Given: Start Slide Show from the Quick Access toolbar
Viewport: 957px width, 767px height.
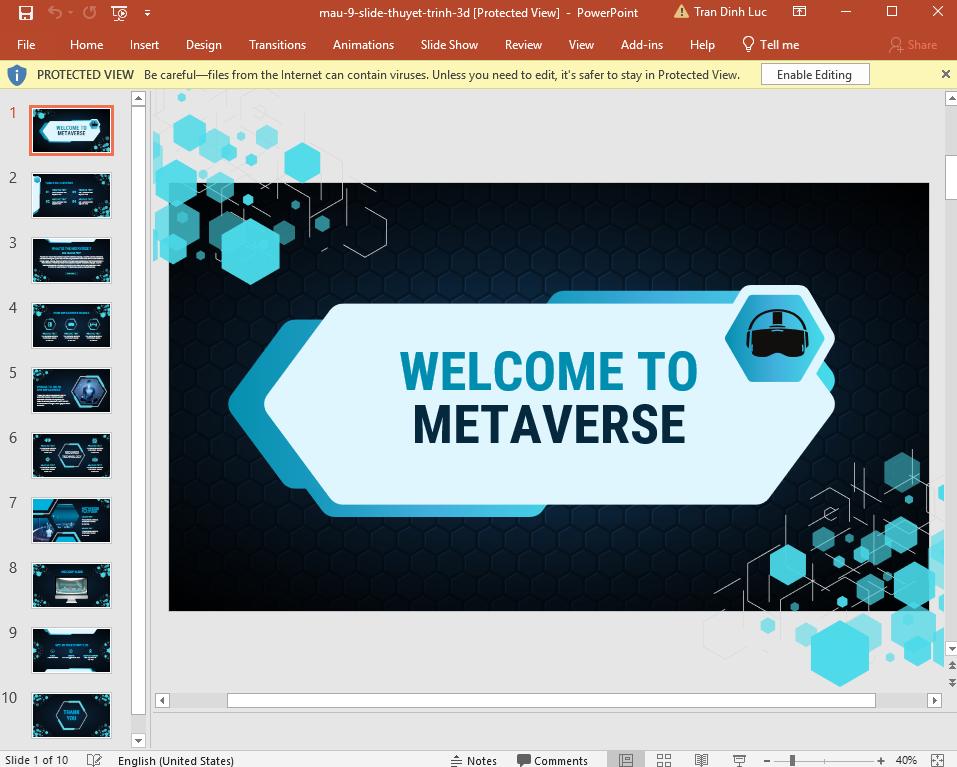Looking at the screenshot, I should pyautogui.click(x=118, y=13).
